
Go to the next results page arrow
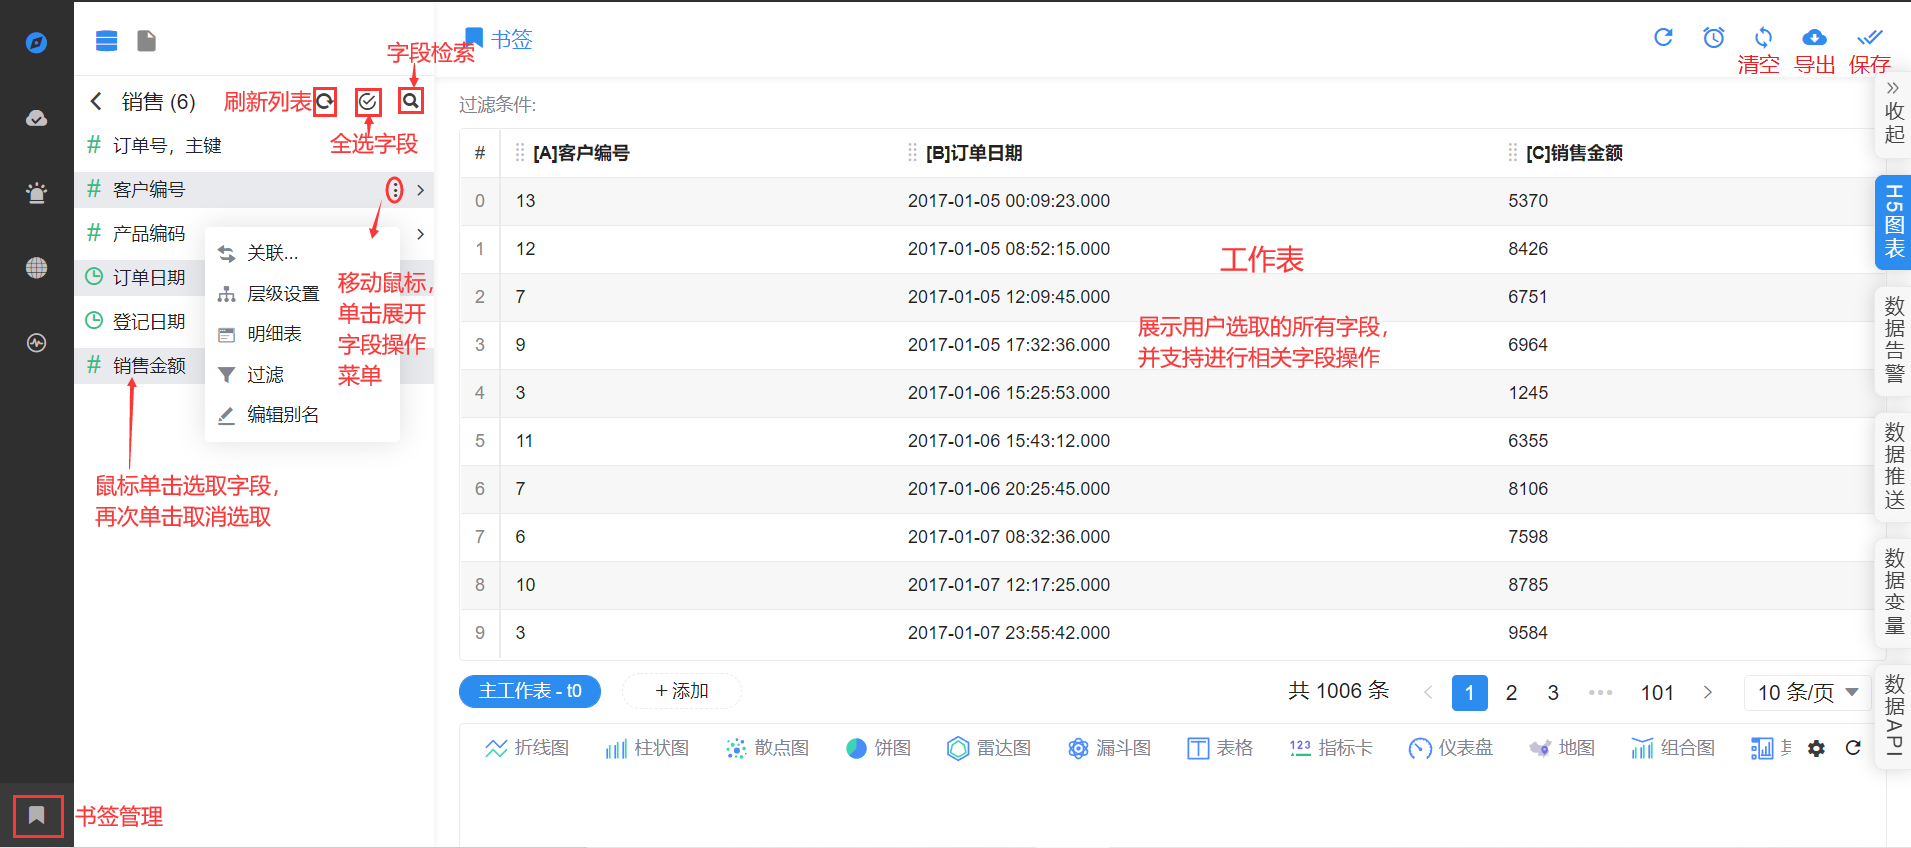click(1708, 692)
